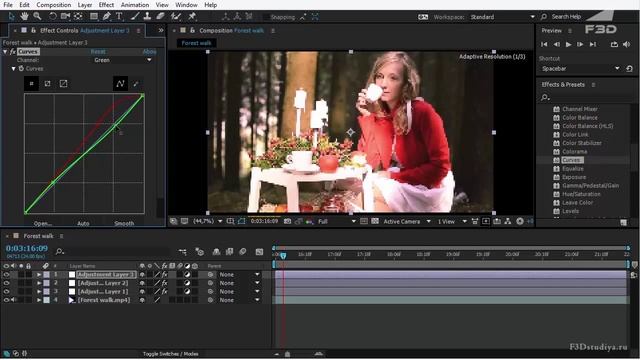Click the take snapshot camera icon
This screenshot has width=640, height=360.
[x=287, y=221]
